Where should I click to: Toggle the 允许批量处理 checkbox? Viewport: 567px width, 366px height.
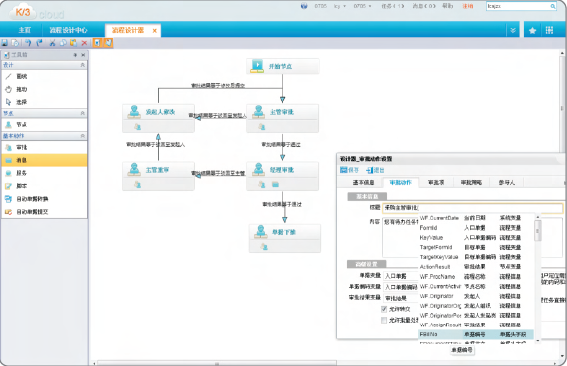(384, 320)
